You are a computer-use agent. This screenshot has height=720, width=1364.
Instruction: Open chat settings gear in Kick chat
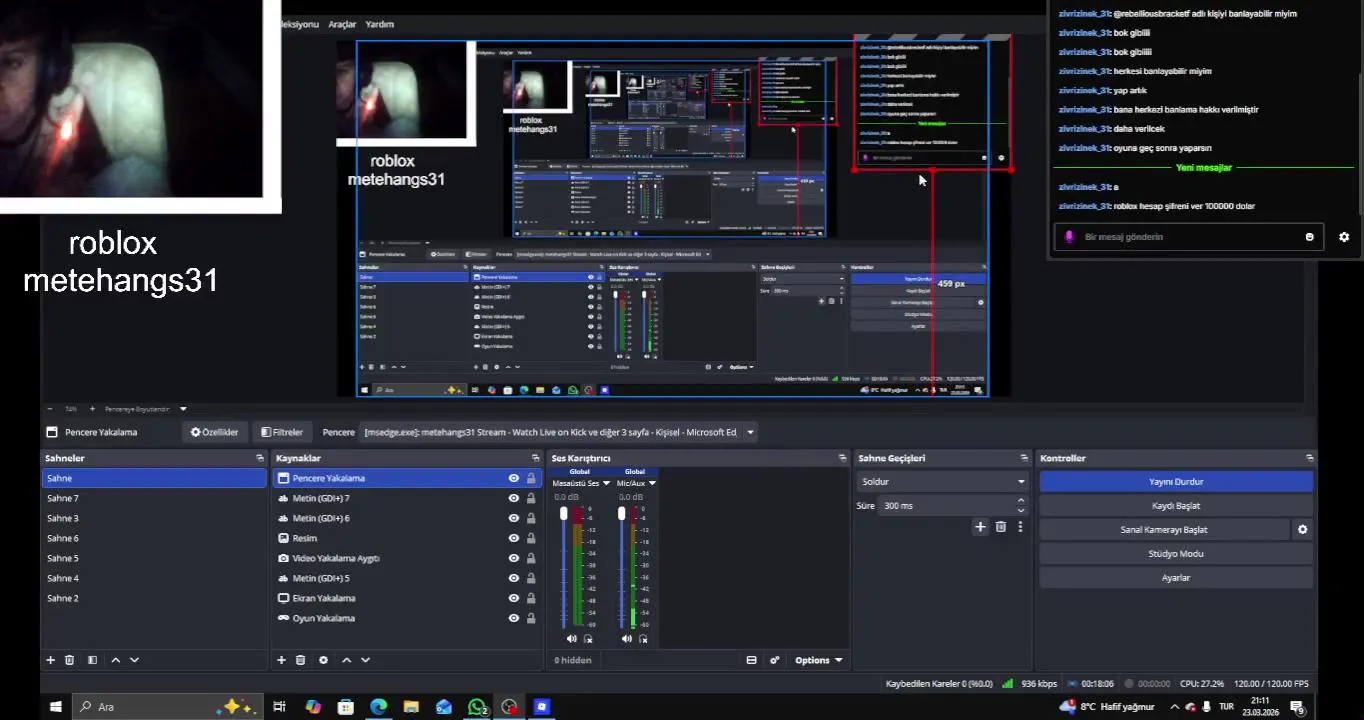(x=1344, y=237)
